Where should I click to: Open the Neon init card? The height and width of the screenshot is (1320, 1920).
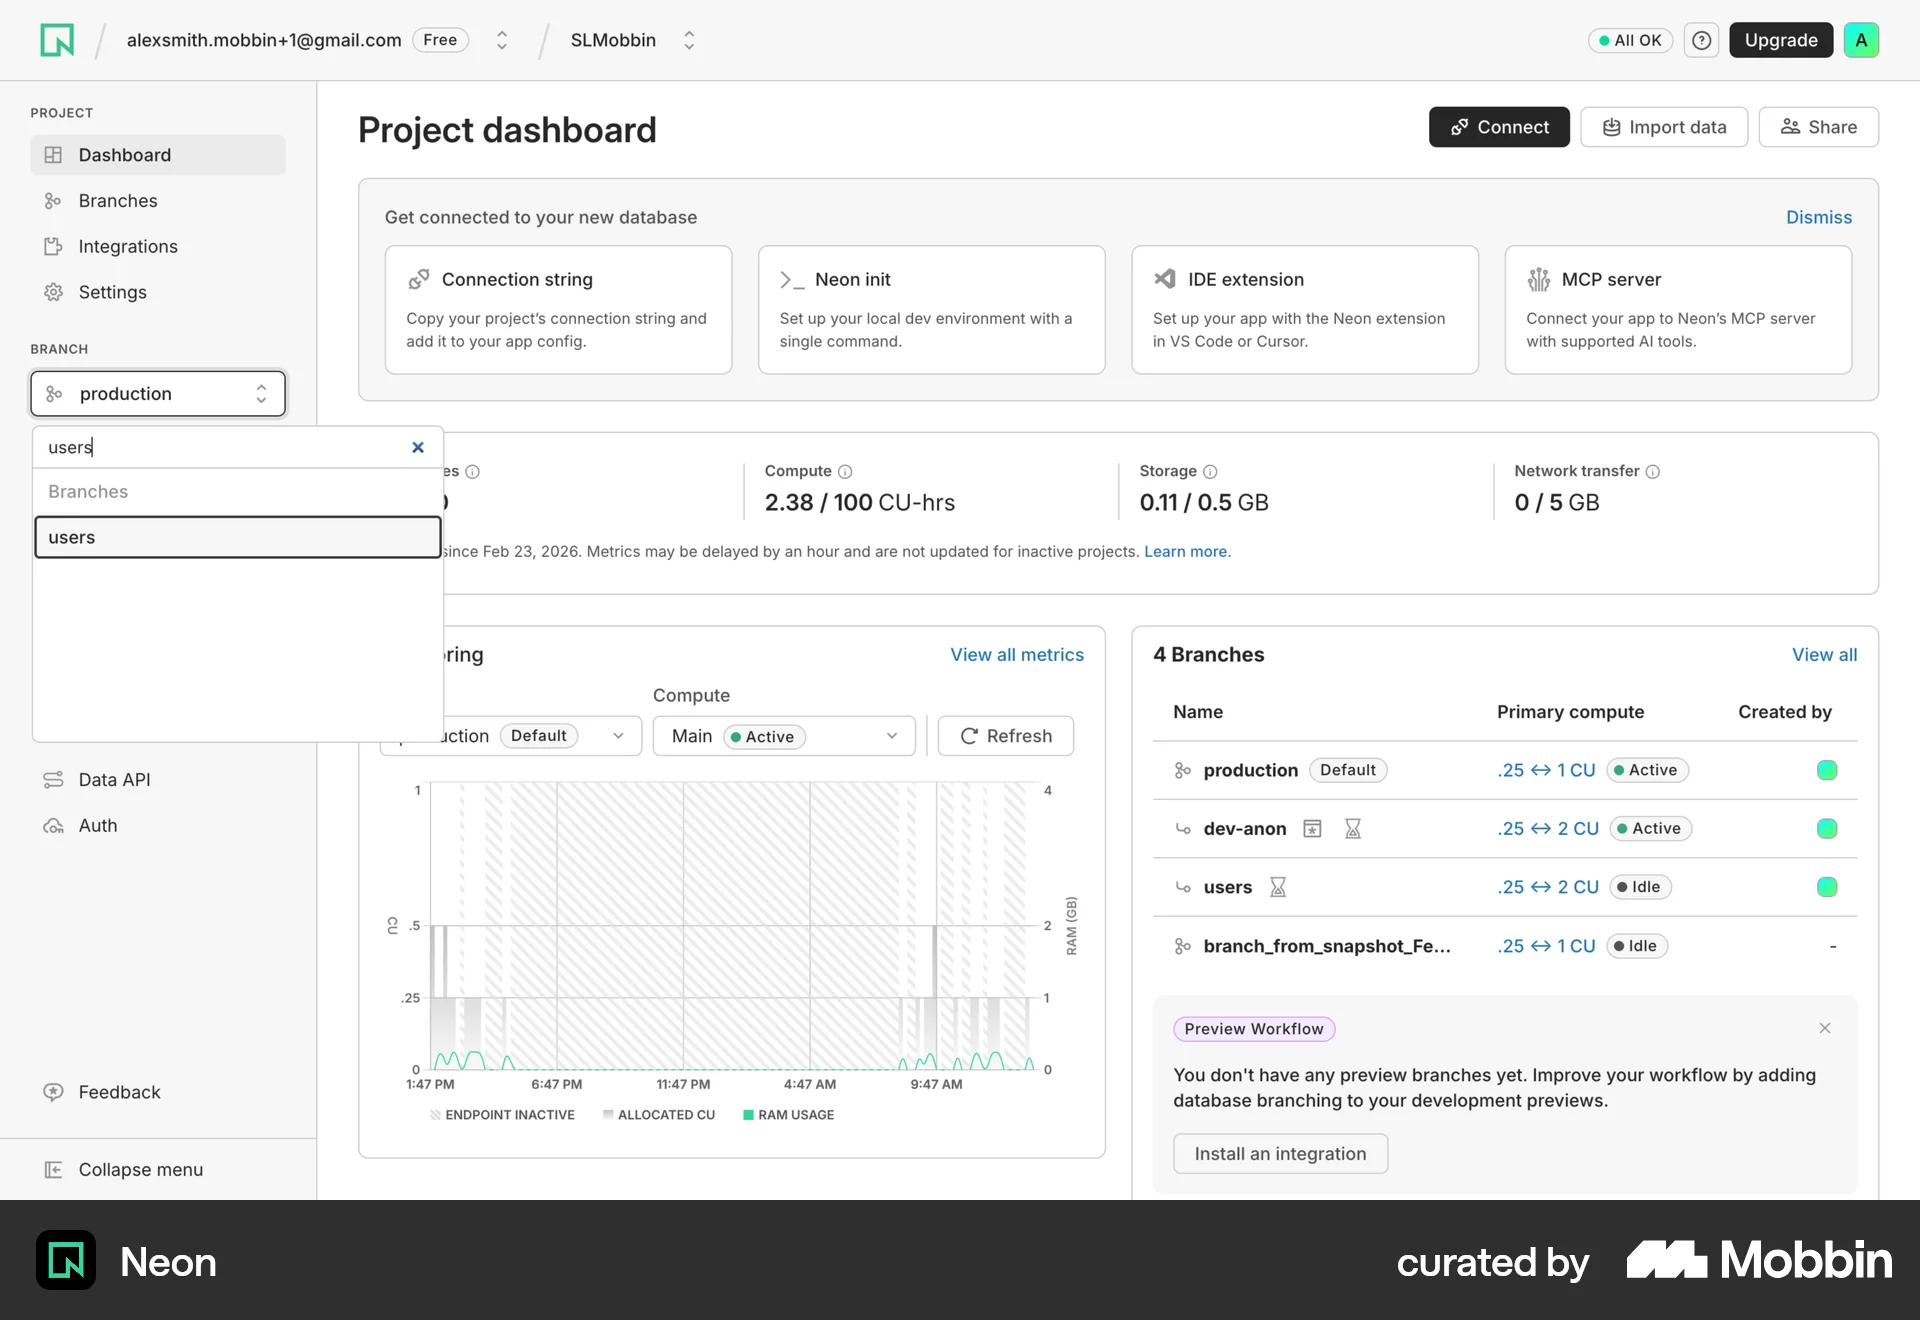tap(932, 310)
